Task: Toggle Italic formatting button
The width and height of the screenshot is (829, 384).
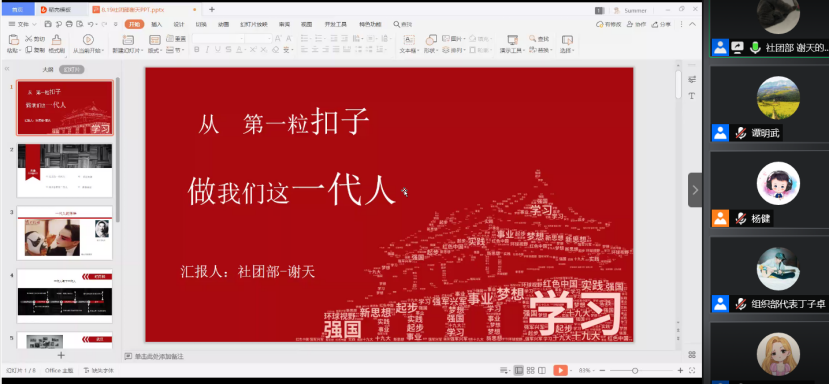Action: point(207,50)
